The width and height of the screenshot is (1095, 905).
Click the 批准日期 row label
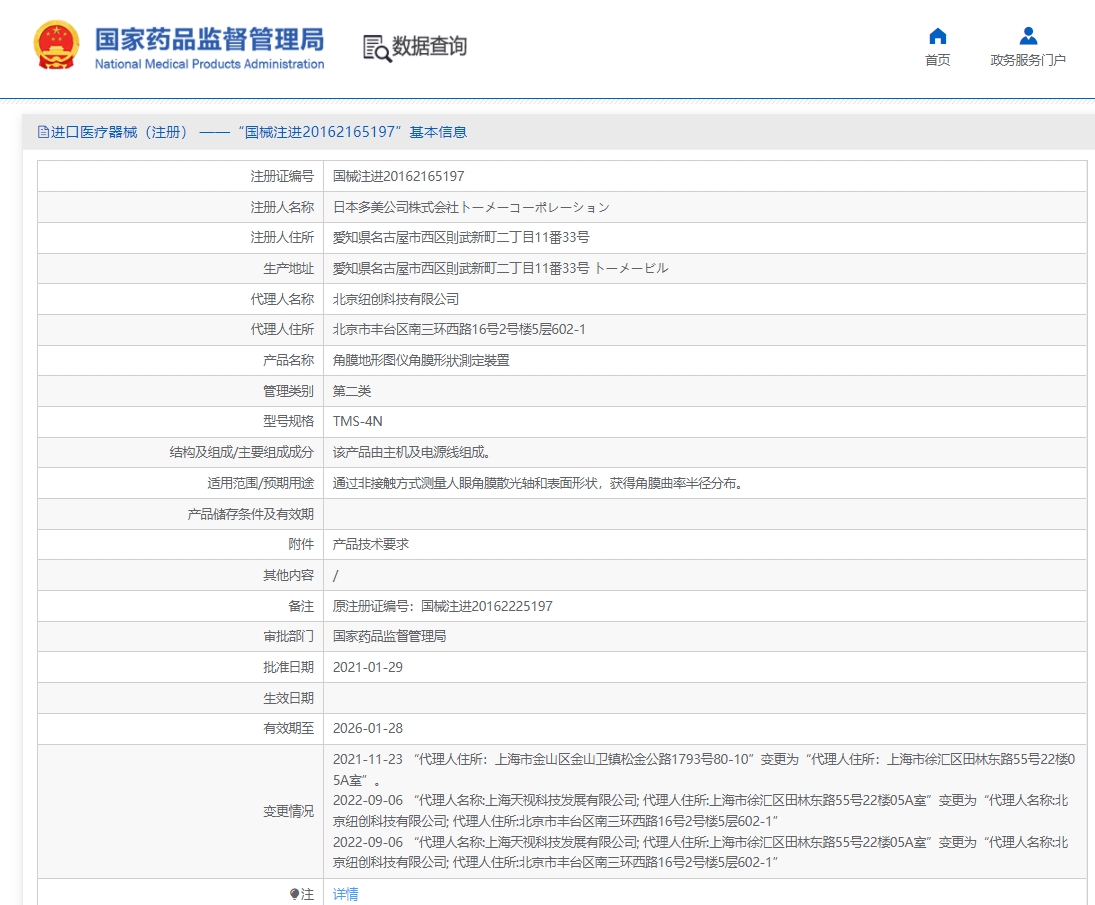tap(288, 667)
